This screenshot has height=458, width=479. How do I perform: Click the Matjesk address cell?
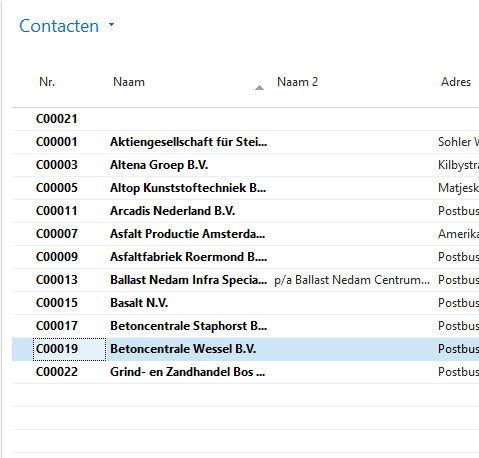pos(458,188)
